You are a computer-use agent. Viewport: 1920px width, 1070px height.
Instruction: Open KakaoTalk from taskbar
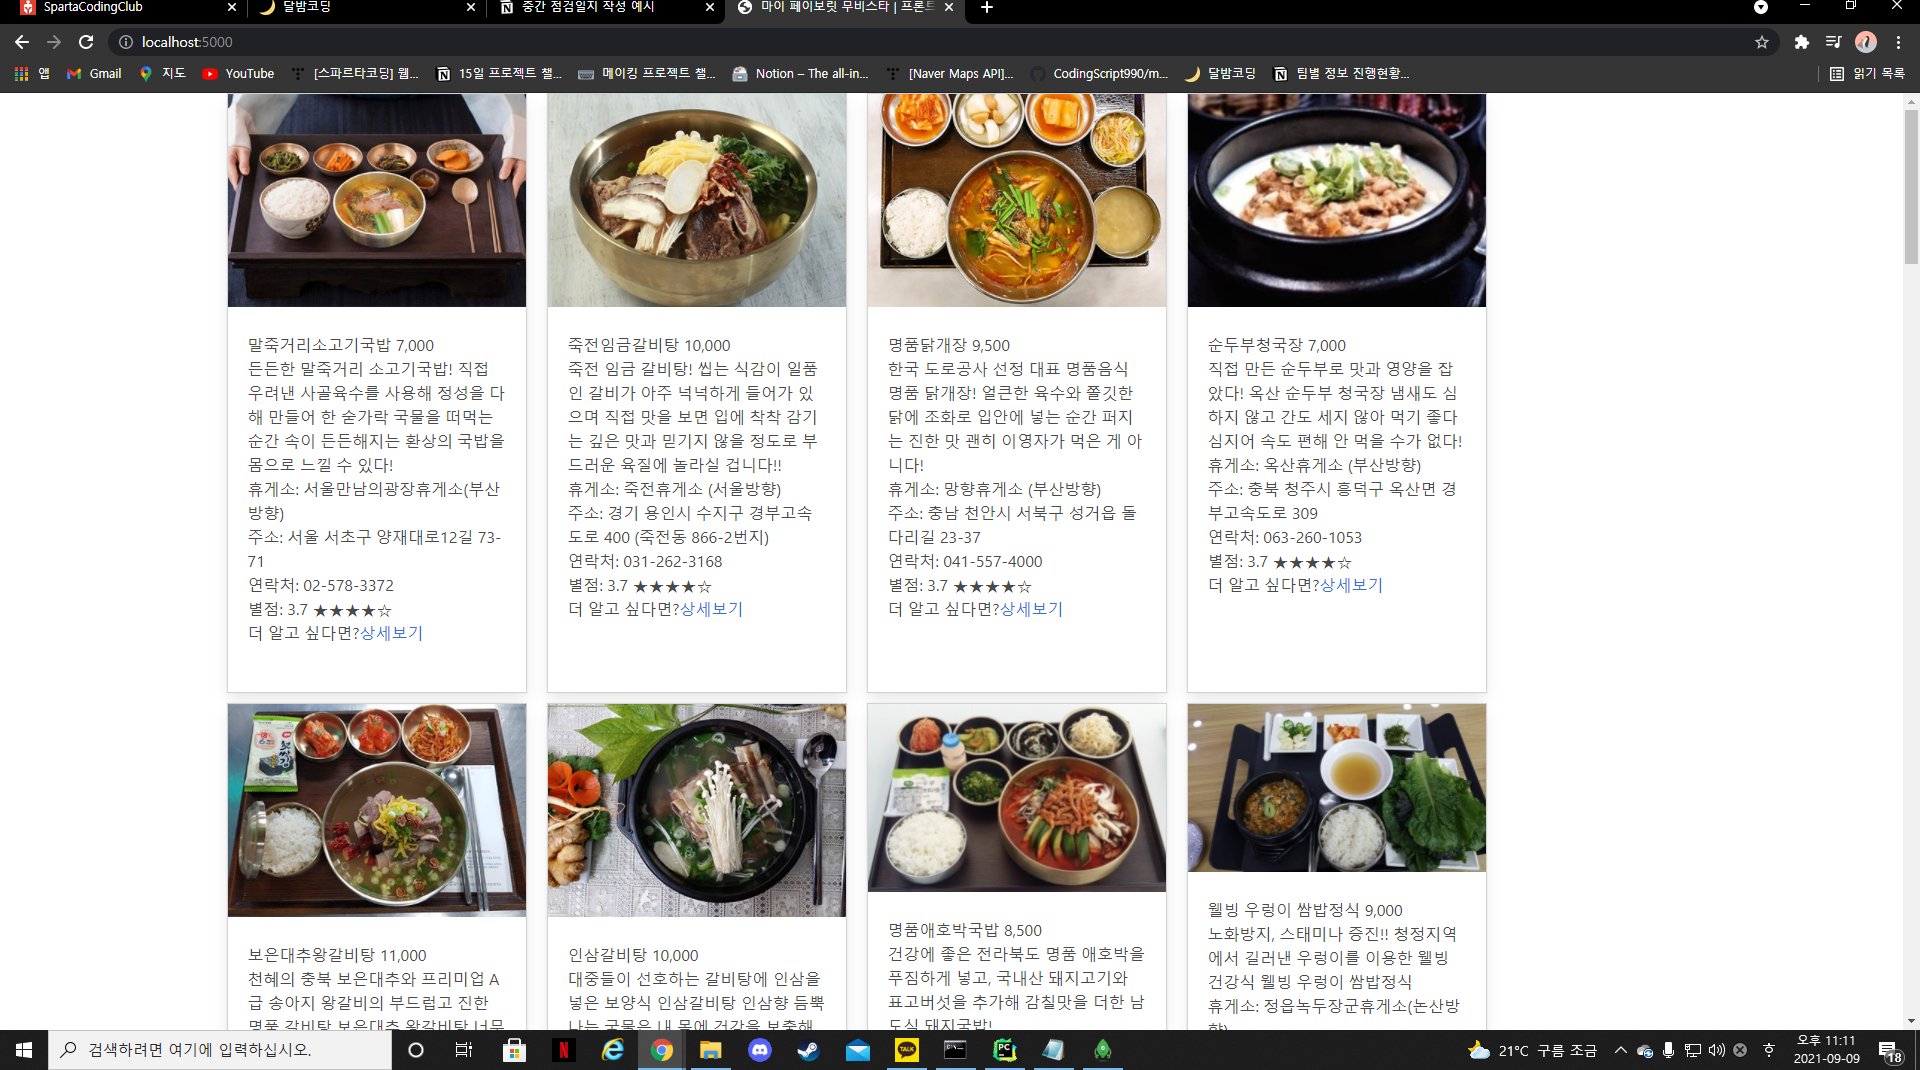(x=906, y=1050)
